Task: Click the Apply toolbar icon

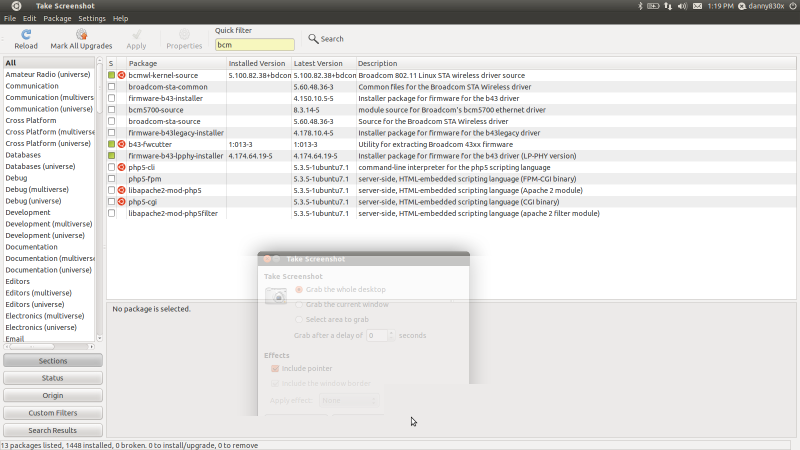Action: 136,34
